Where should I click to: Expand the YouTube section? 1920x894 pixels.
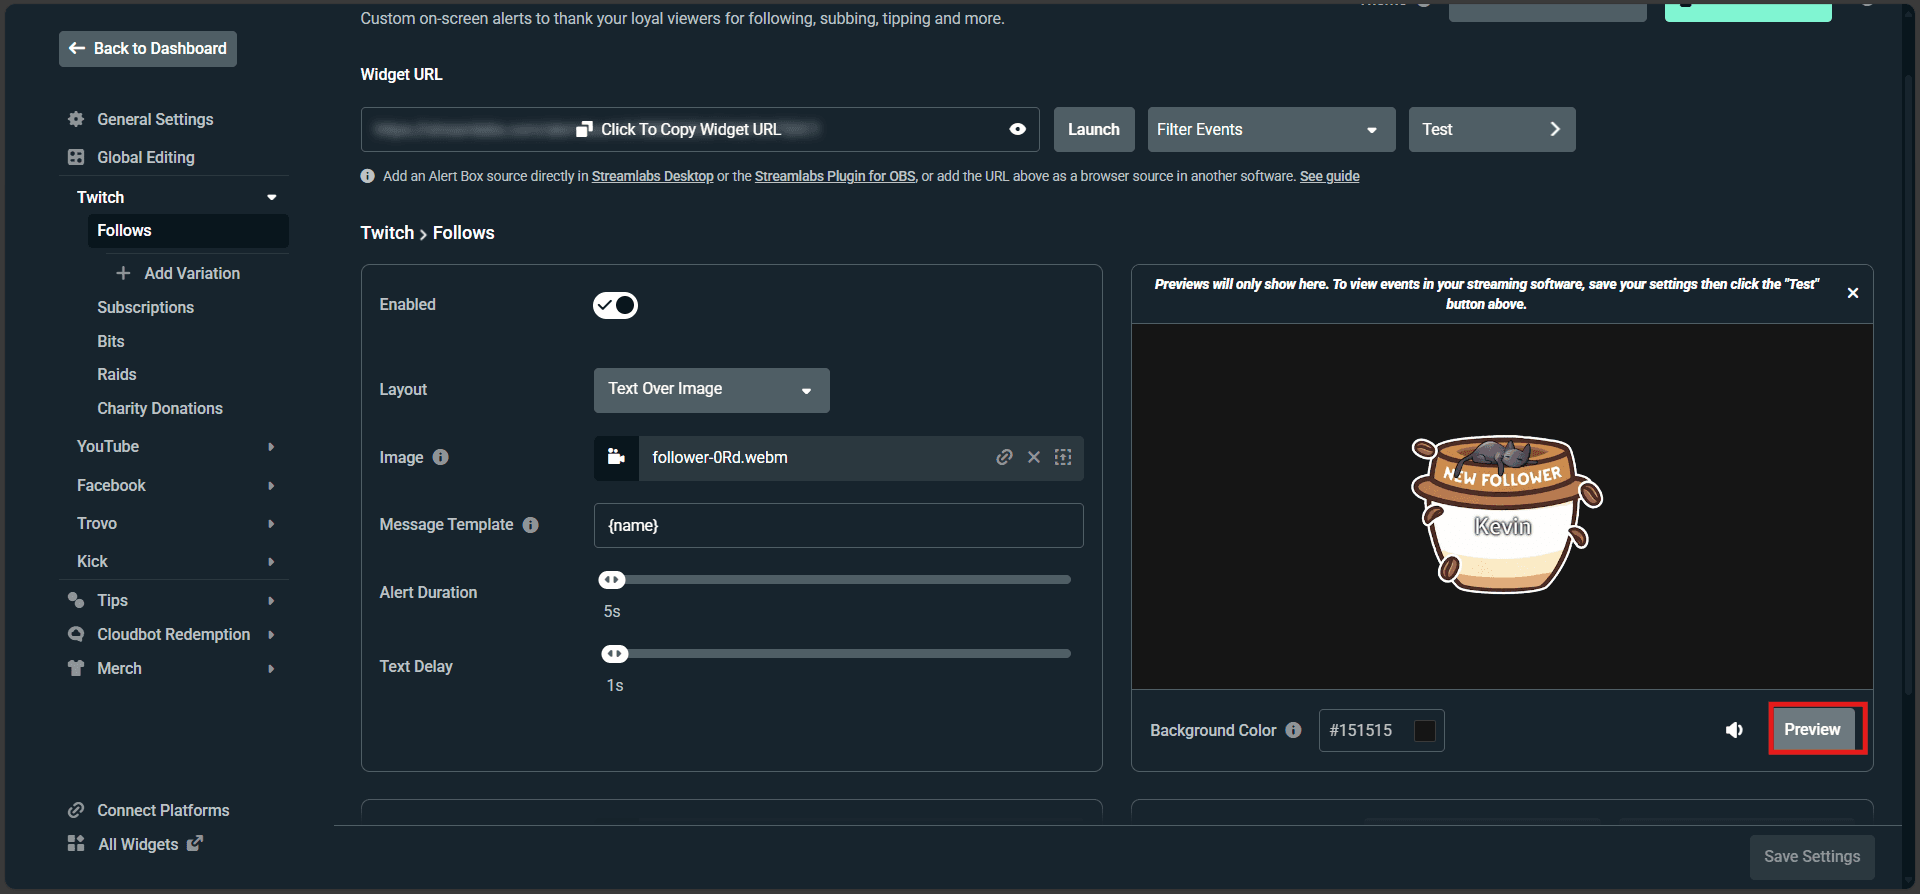tap(271, 447)
